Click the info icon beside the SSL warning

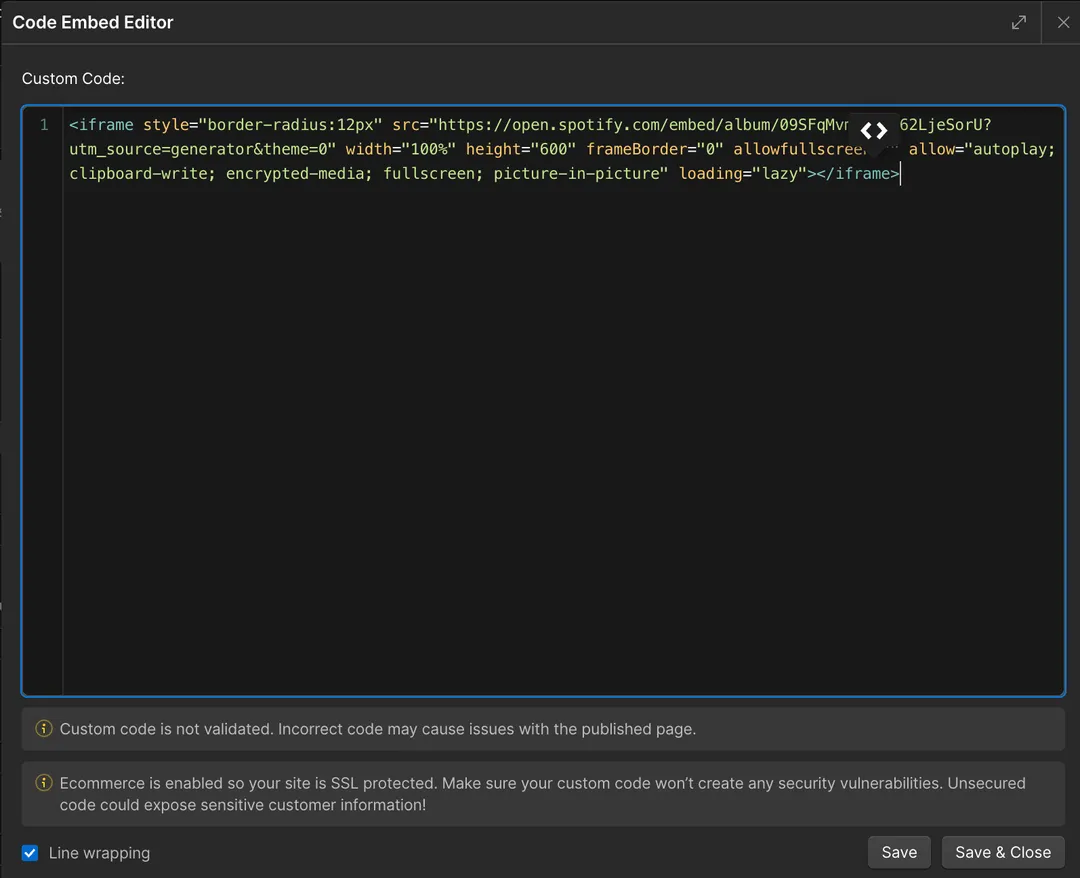coord(43,783)
